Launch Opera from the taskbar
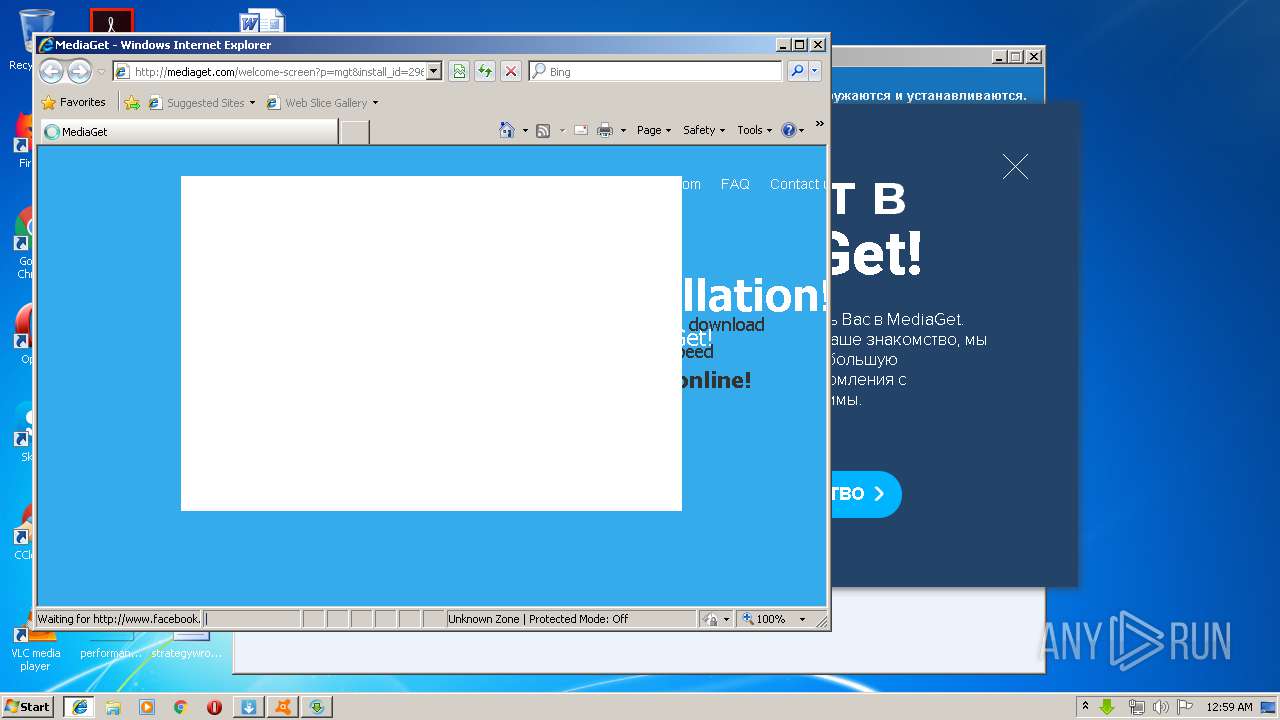This screenshot has width=1280, height=720. pos(214,706)
